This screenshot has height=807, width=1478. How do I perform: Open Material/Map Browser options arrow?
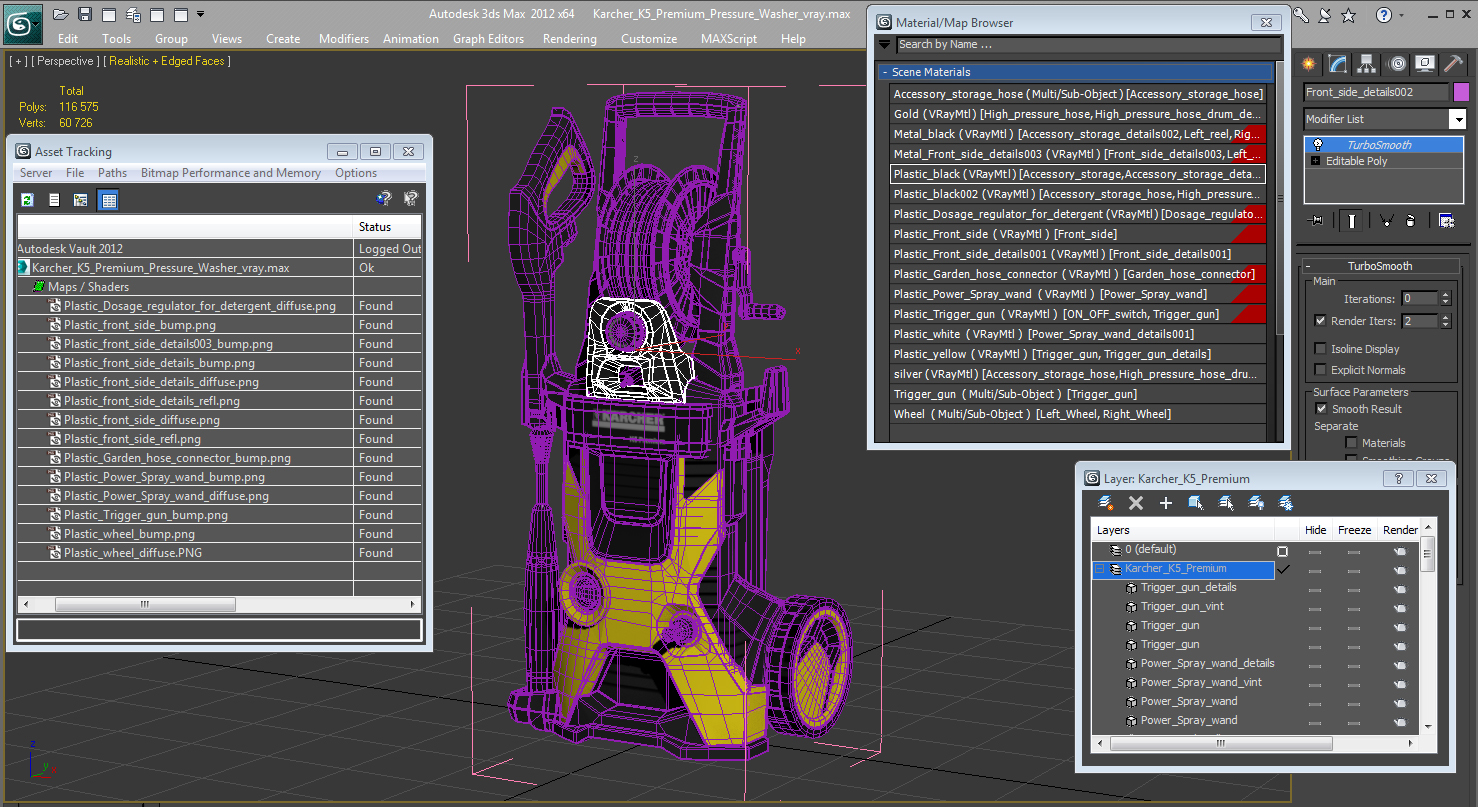click(884, 45)
